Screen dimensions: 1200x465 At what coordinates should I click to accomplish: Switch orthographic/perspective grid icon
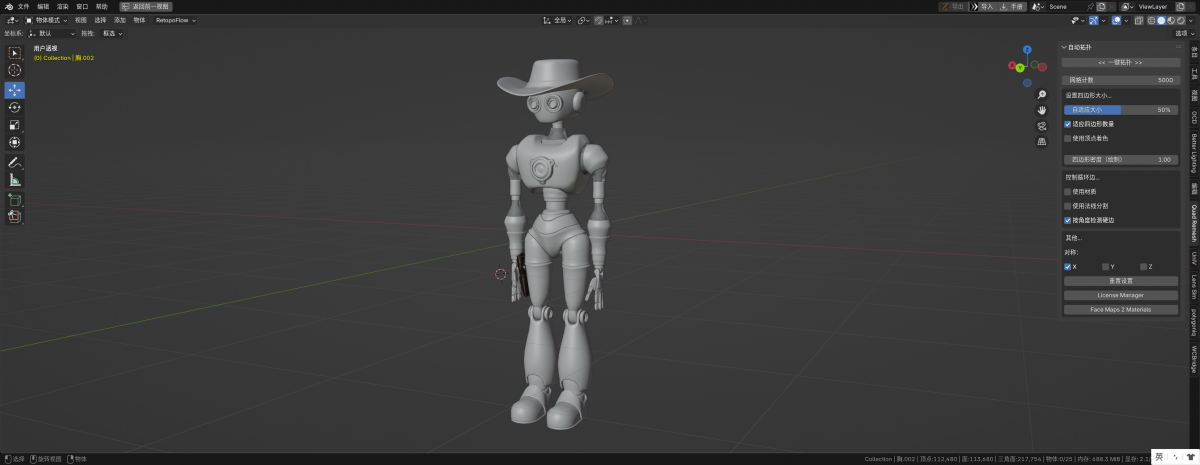[x=1041, y=142]
